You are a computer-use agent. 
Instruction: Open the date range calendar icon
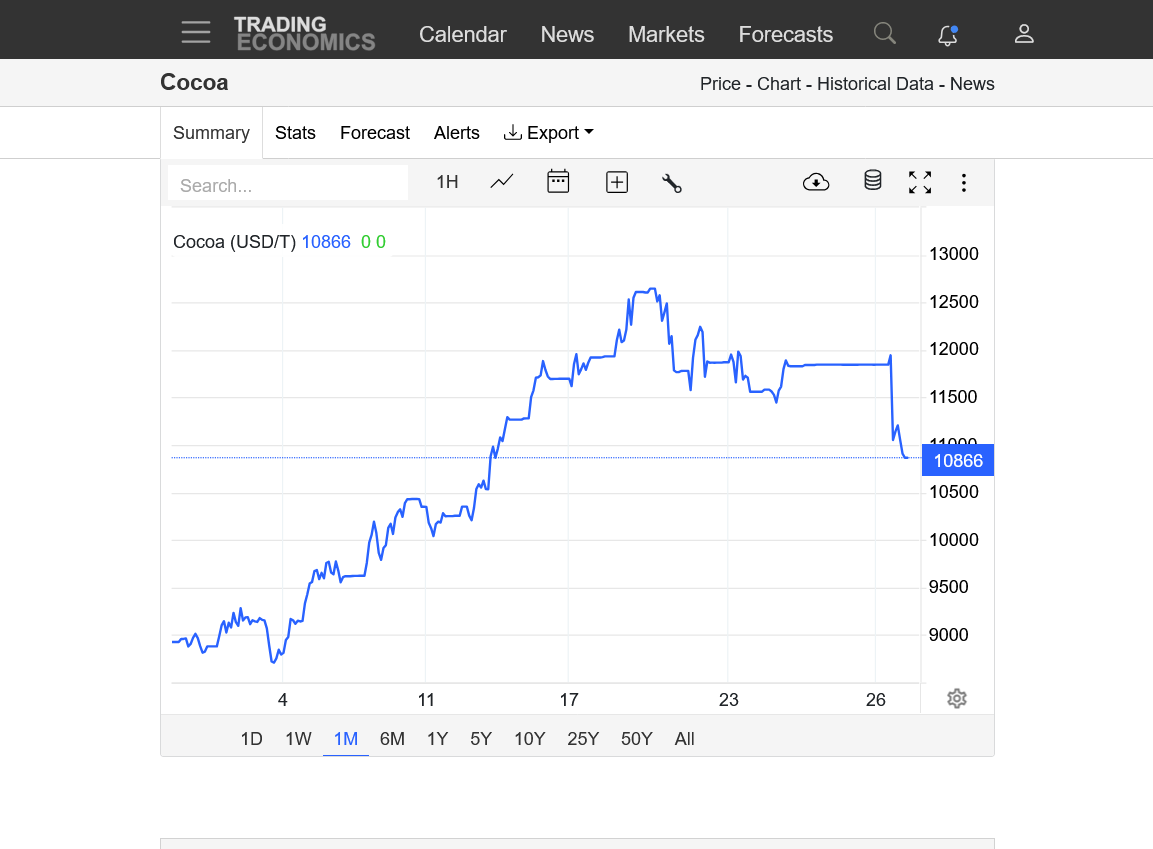click(558, 182)
